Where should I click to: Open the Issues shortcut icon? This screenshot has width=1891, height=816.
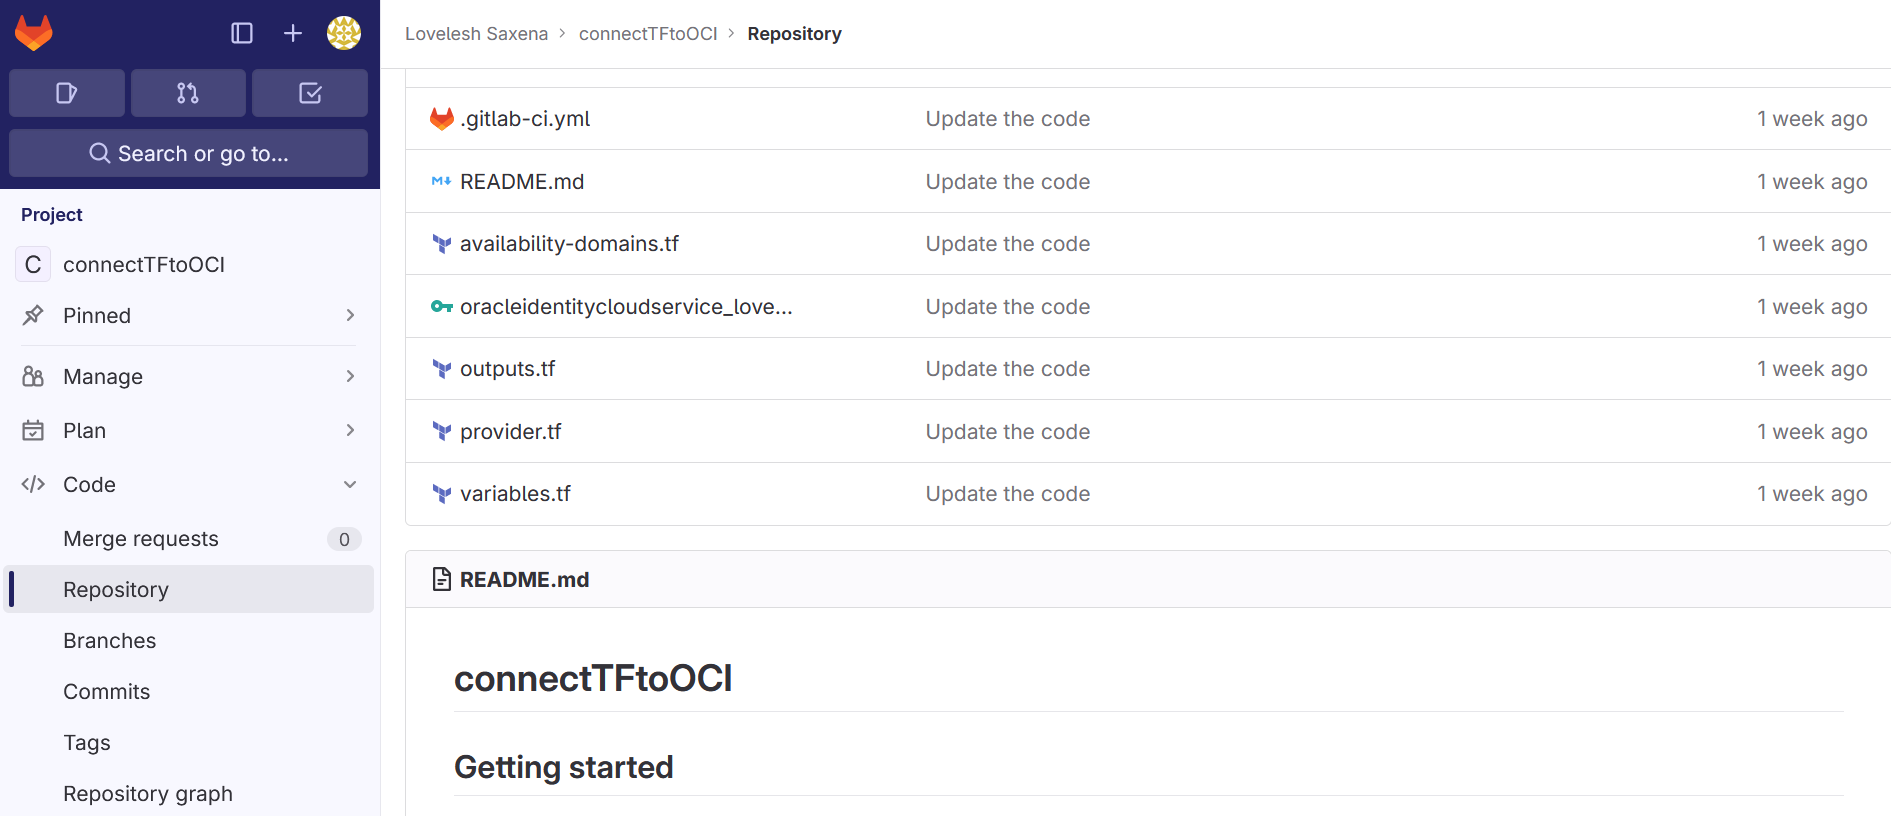67,93
